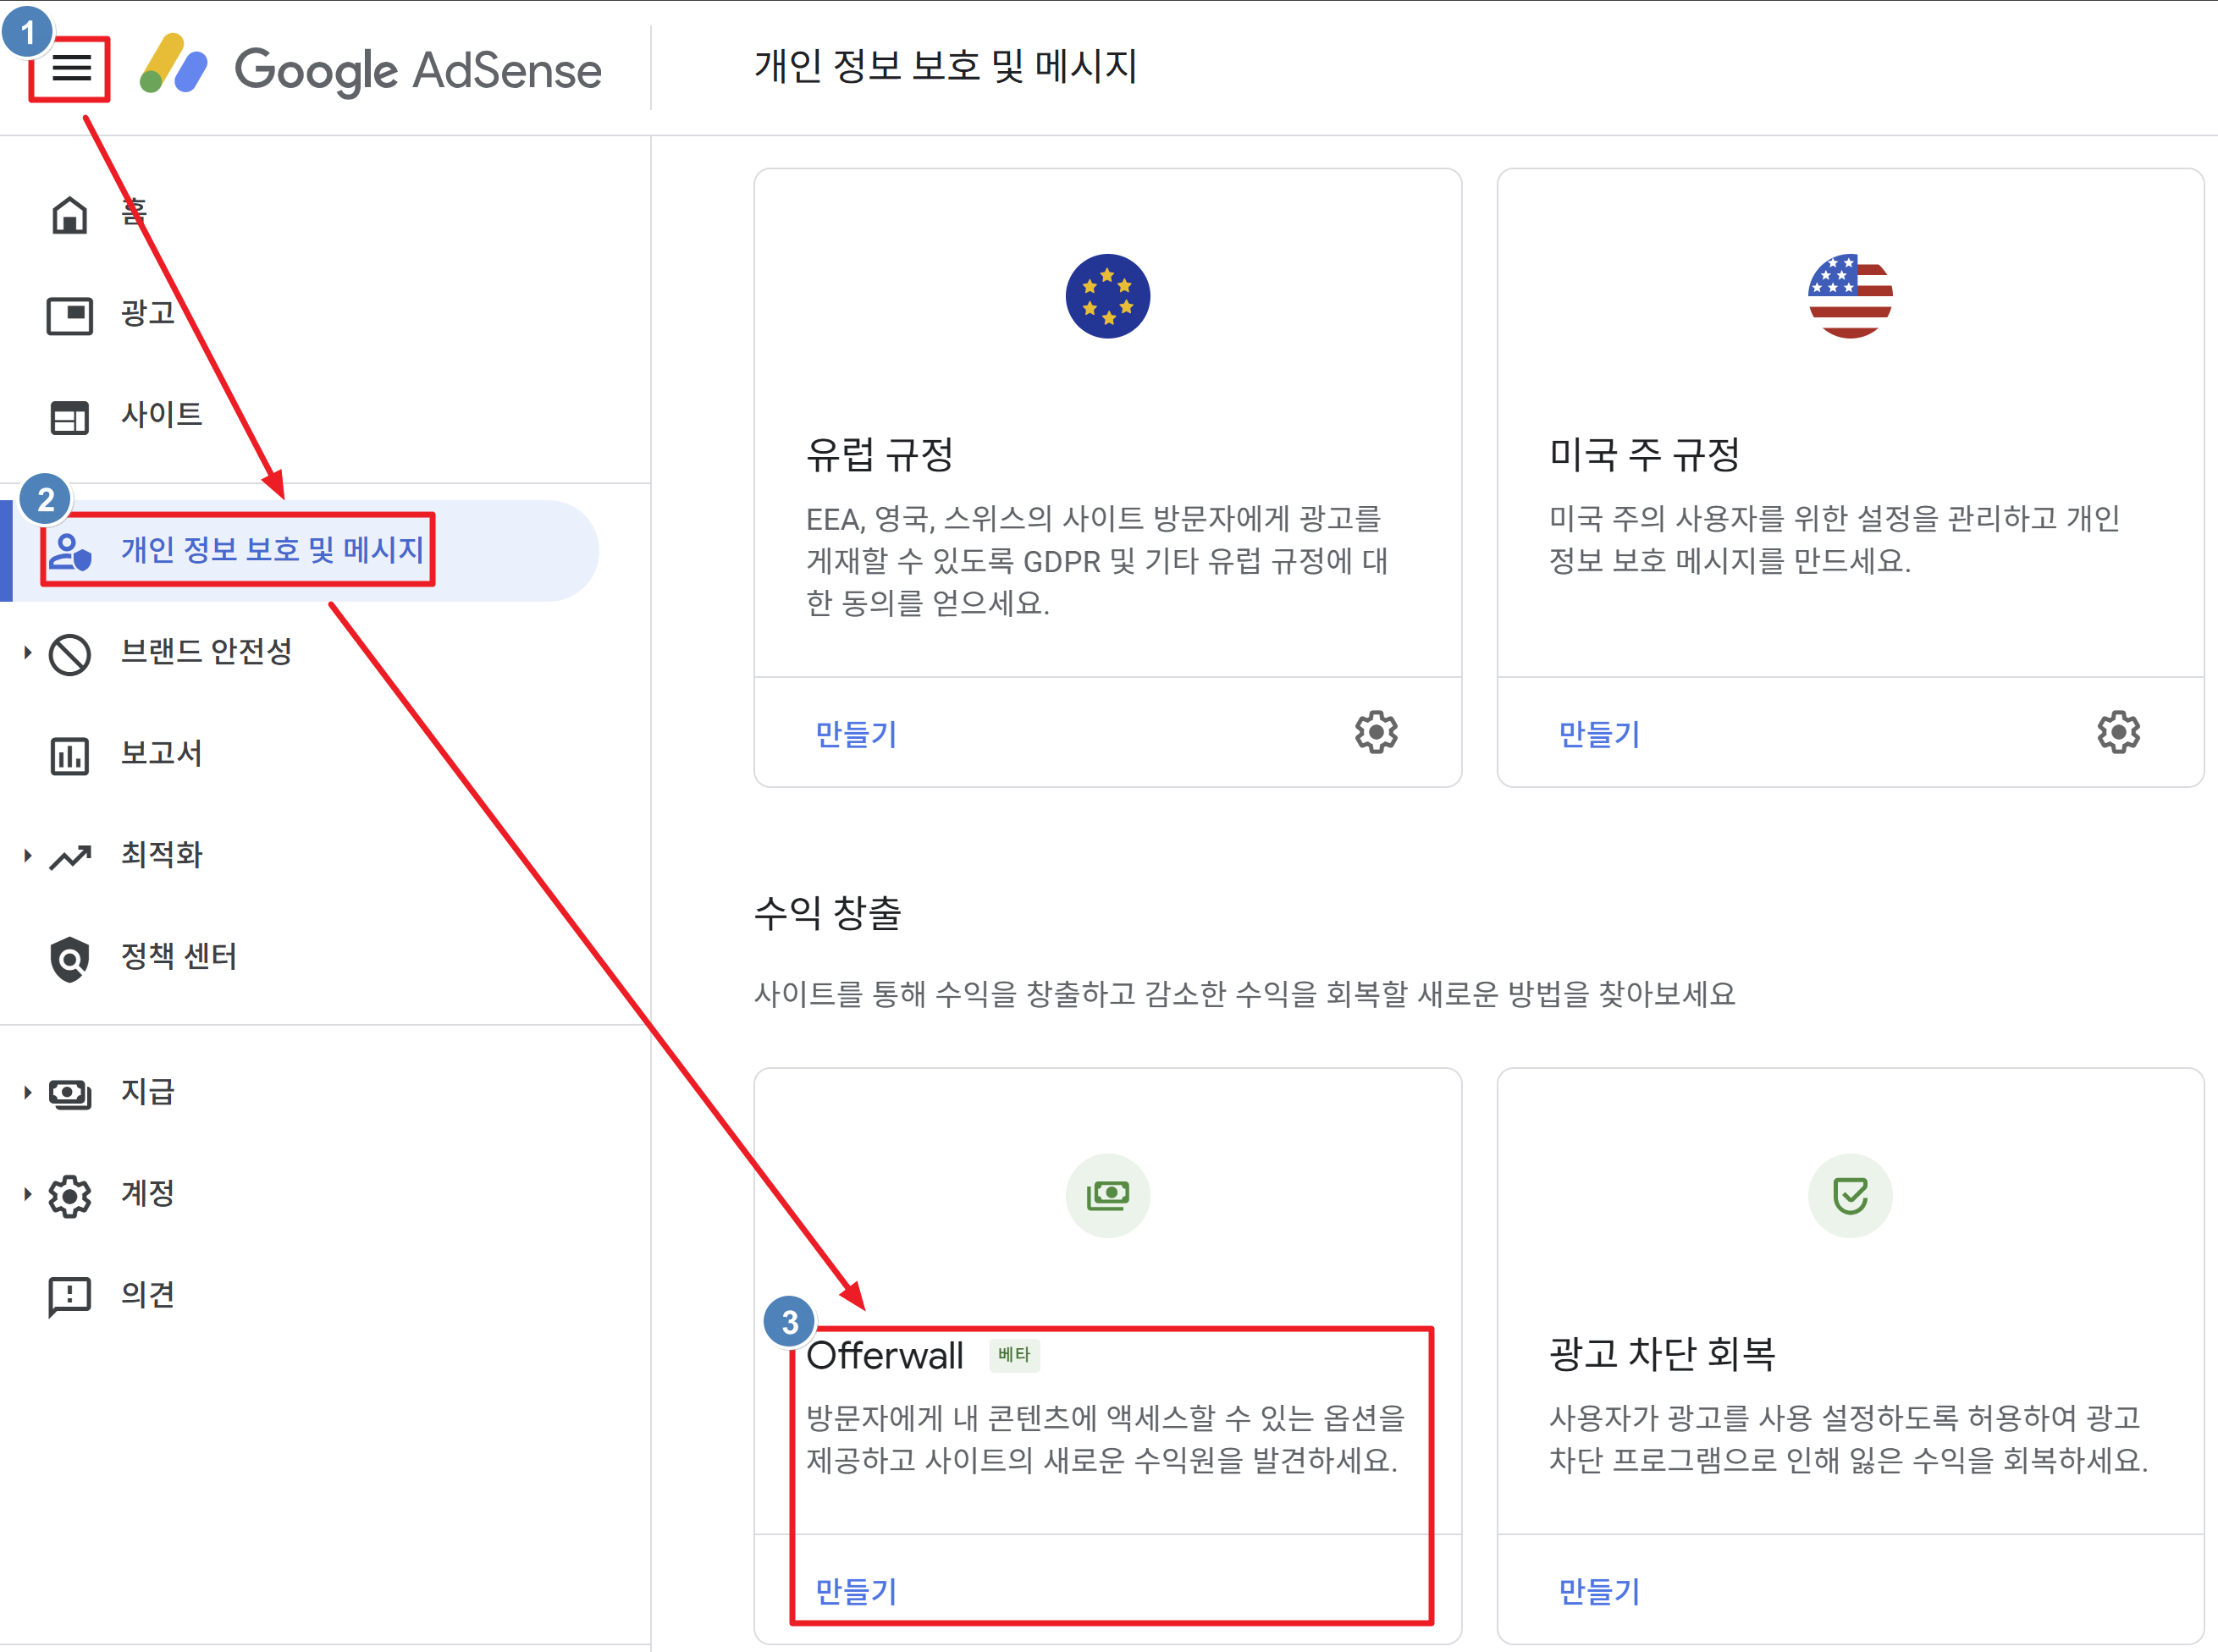Click the 광고 차단 회복 shield check icon

1850,1195
